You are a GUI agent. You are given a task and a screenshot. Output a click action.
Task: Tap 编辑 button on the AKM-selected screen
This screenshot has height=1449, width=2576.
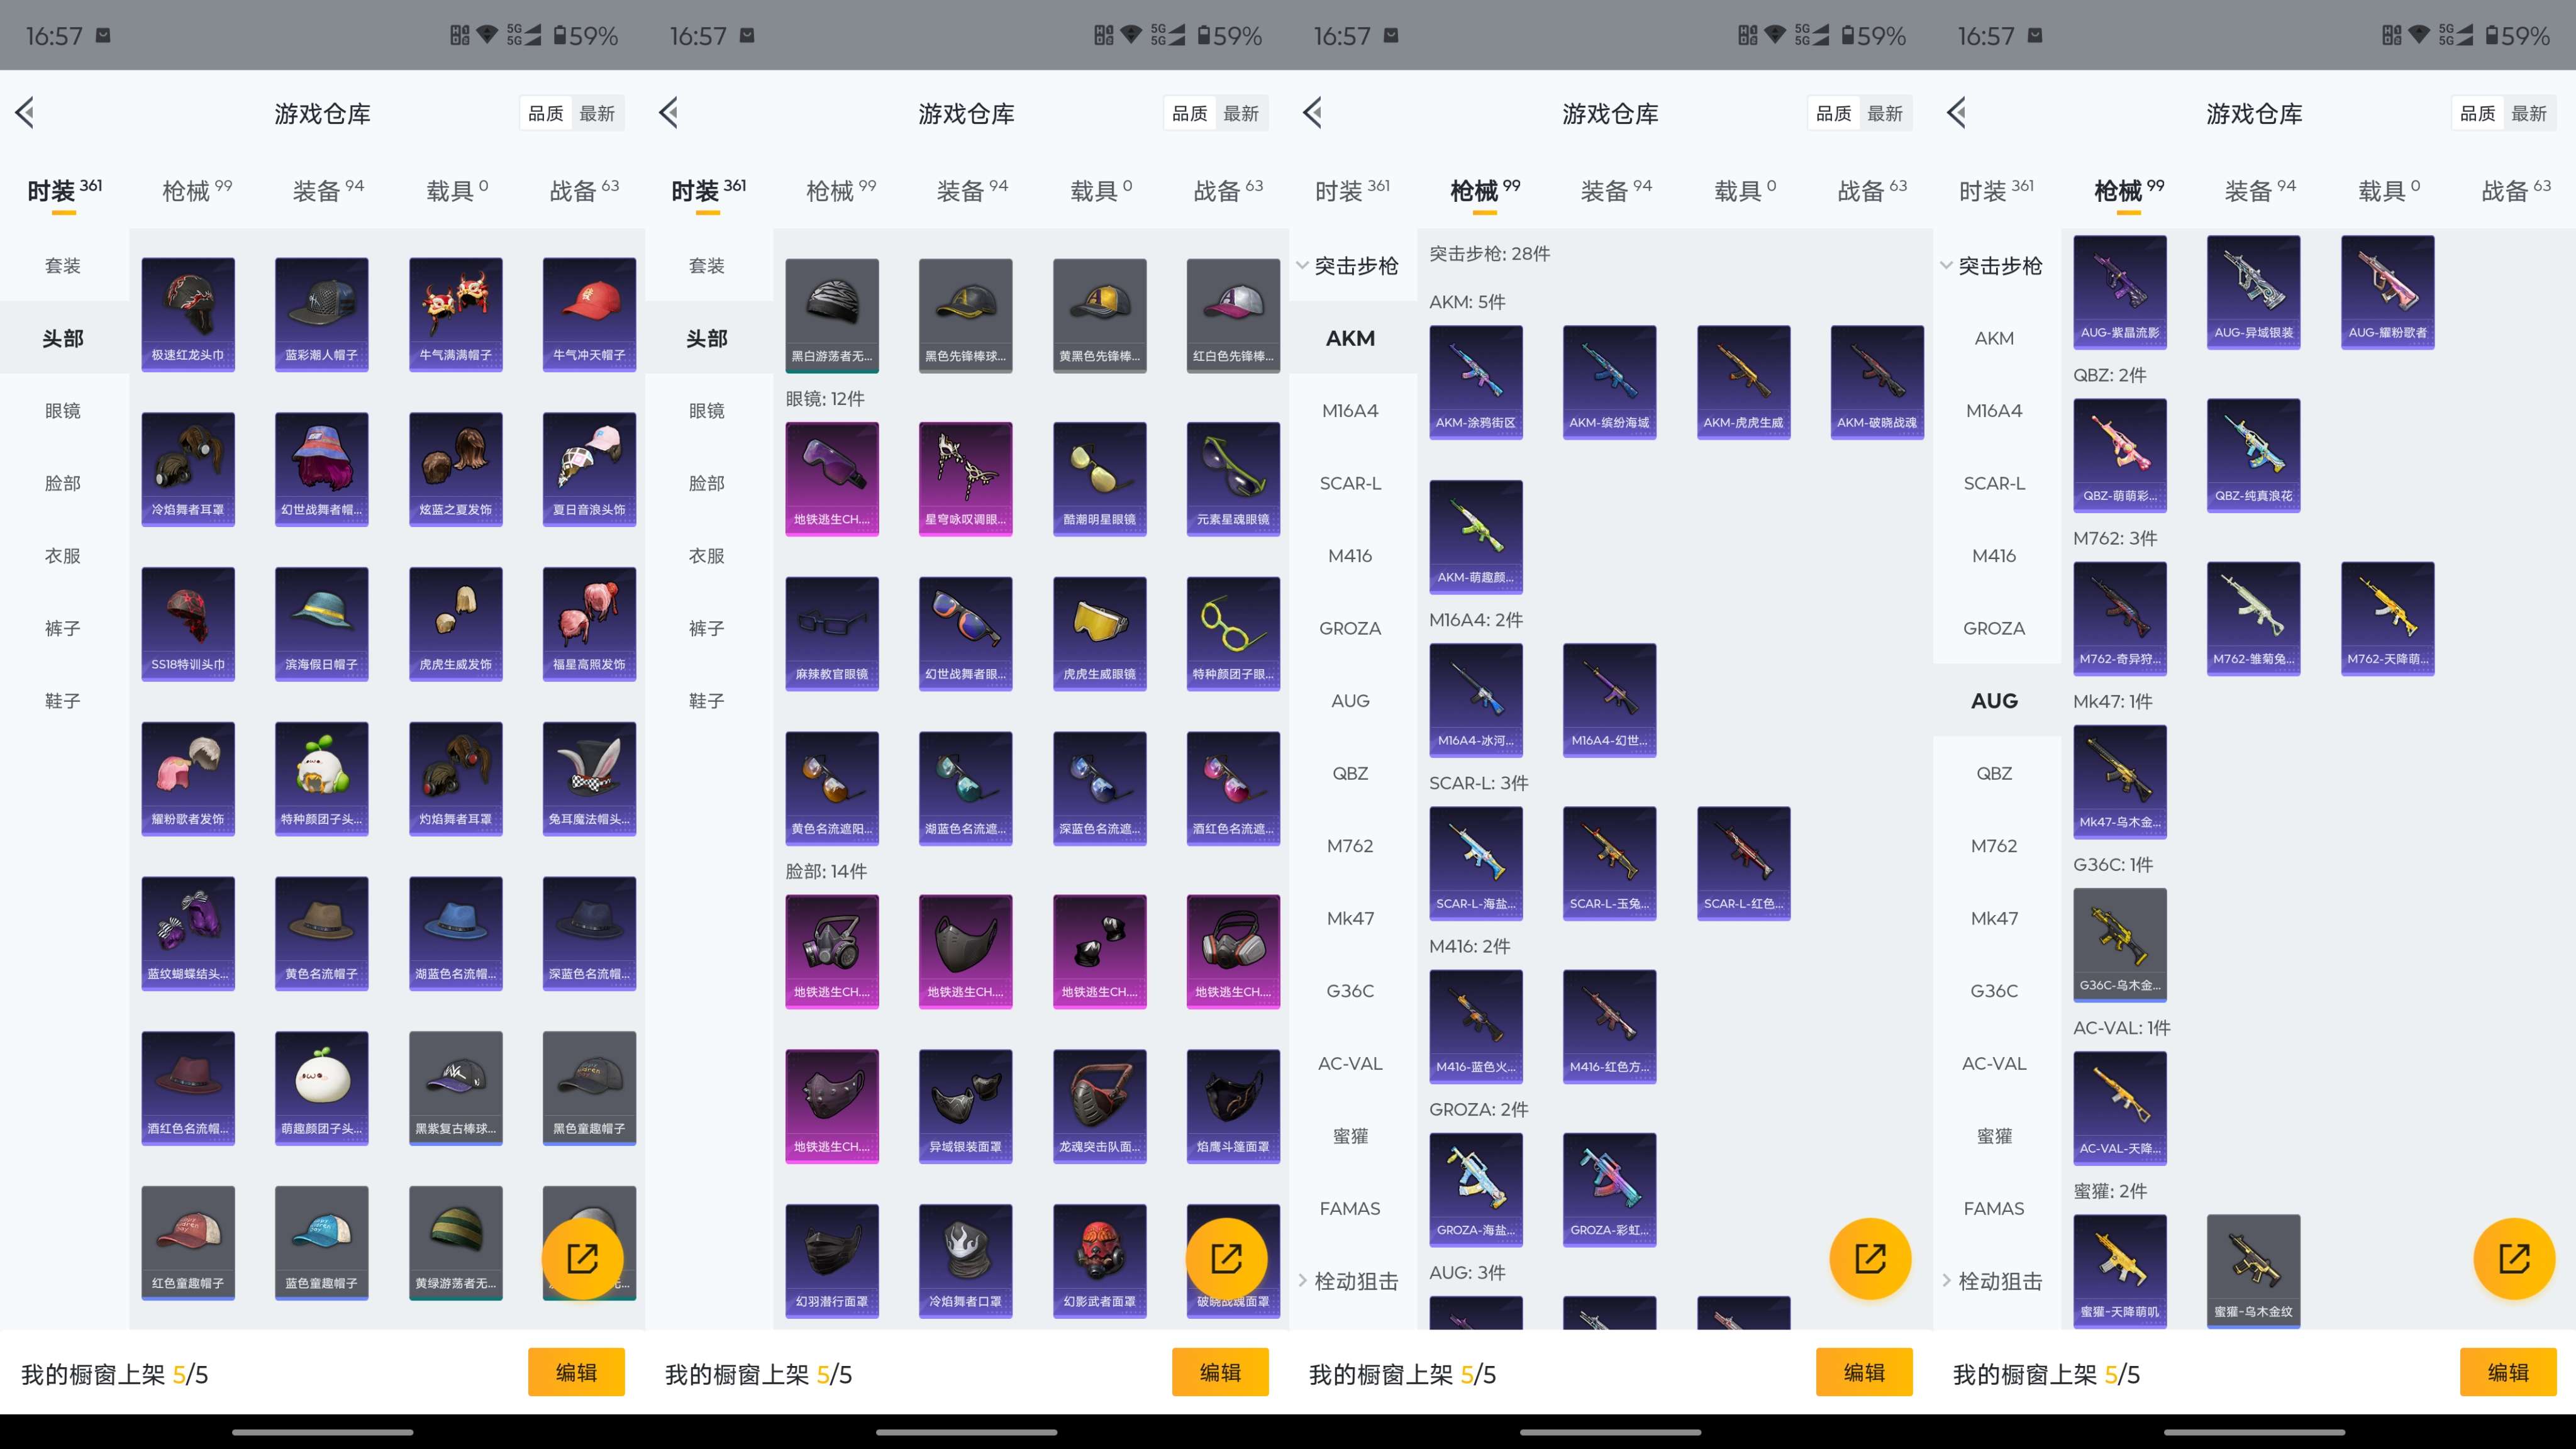pos(1864,1372)
